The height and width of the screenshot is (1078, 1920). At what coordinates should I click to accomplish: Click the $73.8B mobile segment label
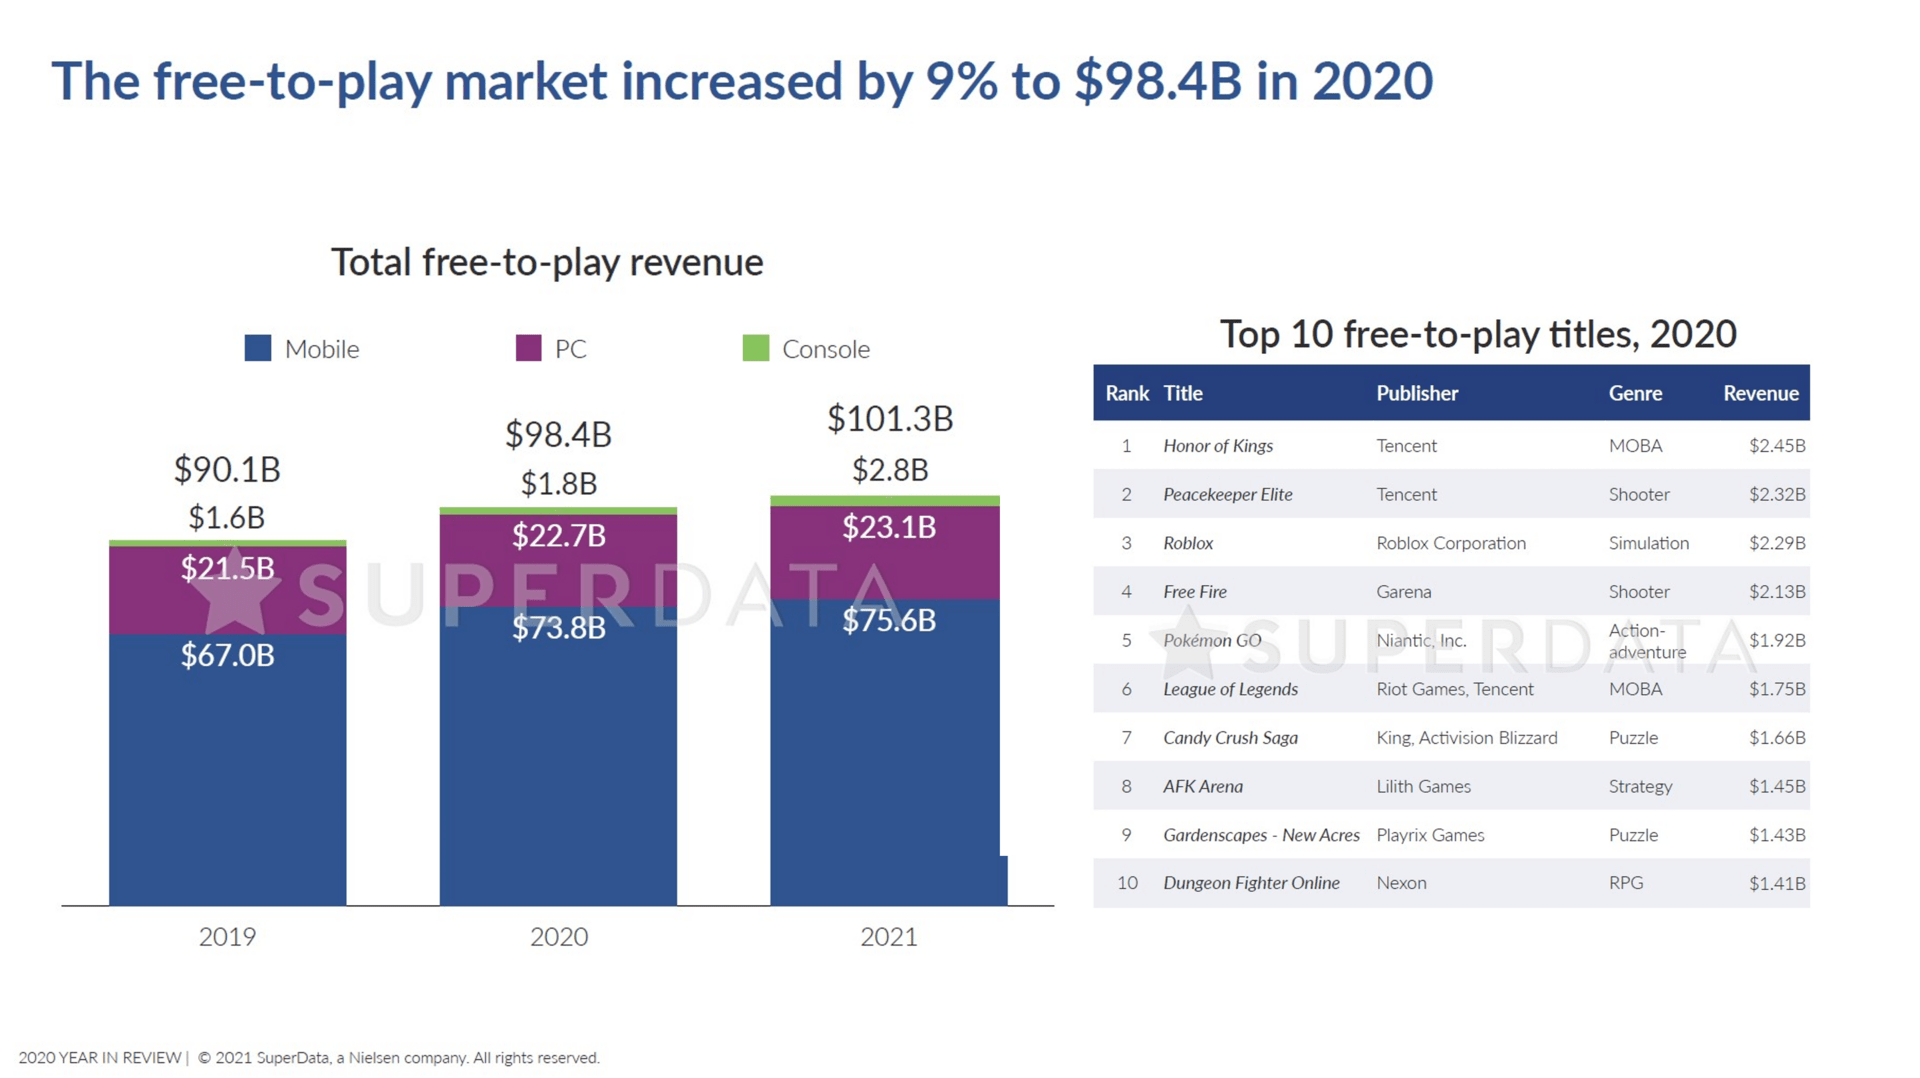point(558,627)
